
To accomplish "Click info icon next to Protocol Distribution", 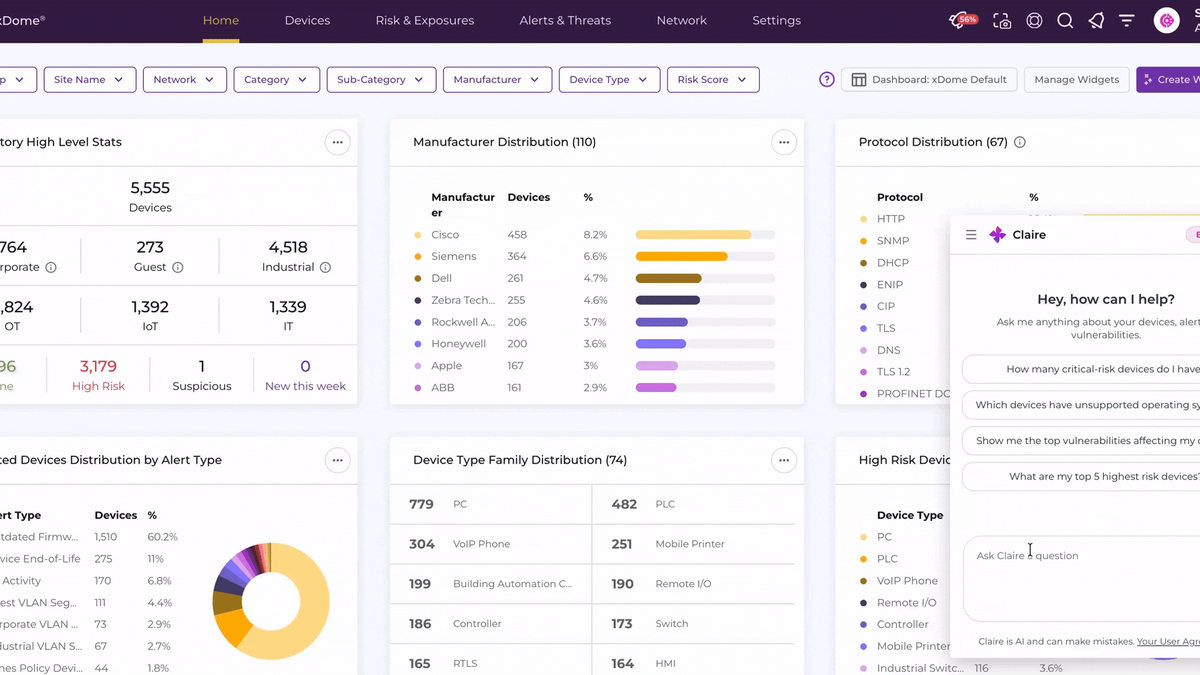I will (1020, 142).
